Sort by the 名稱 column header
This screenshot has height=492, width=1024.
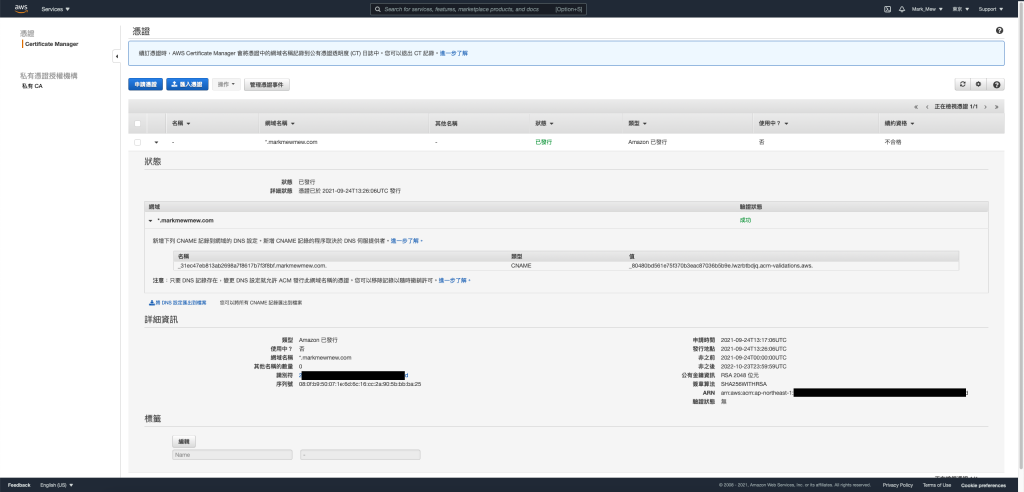pyautogui.click(x=181, y=123)
